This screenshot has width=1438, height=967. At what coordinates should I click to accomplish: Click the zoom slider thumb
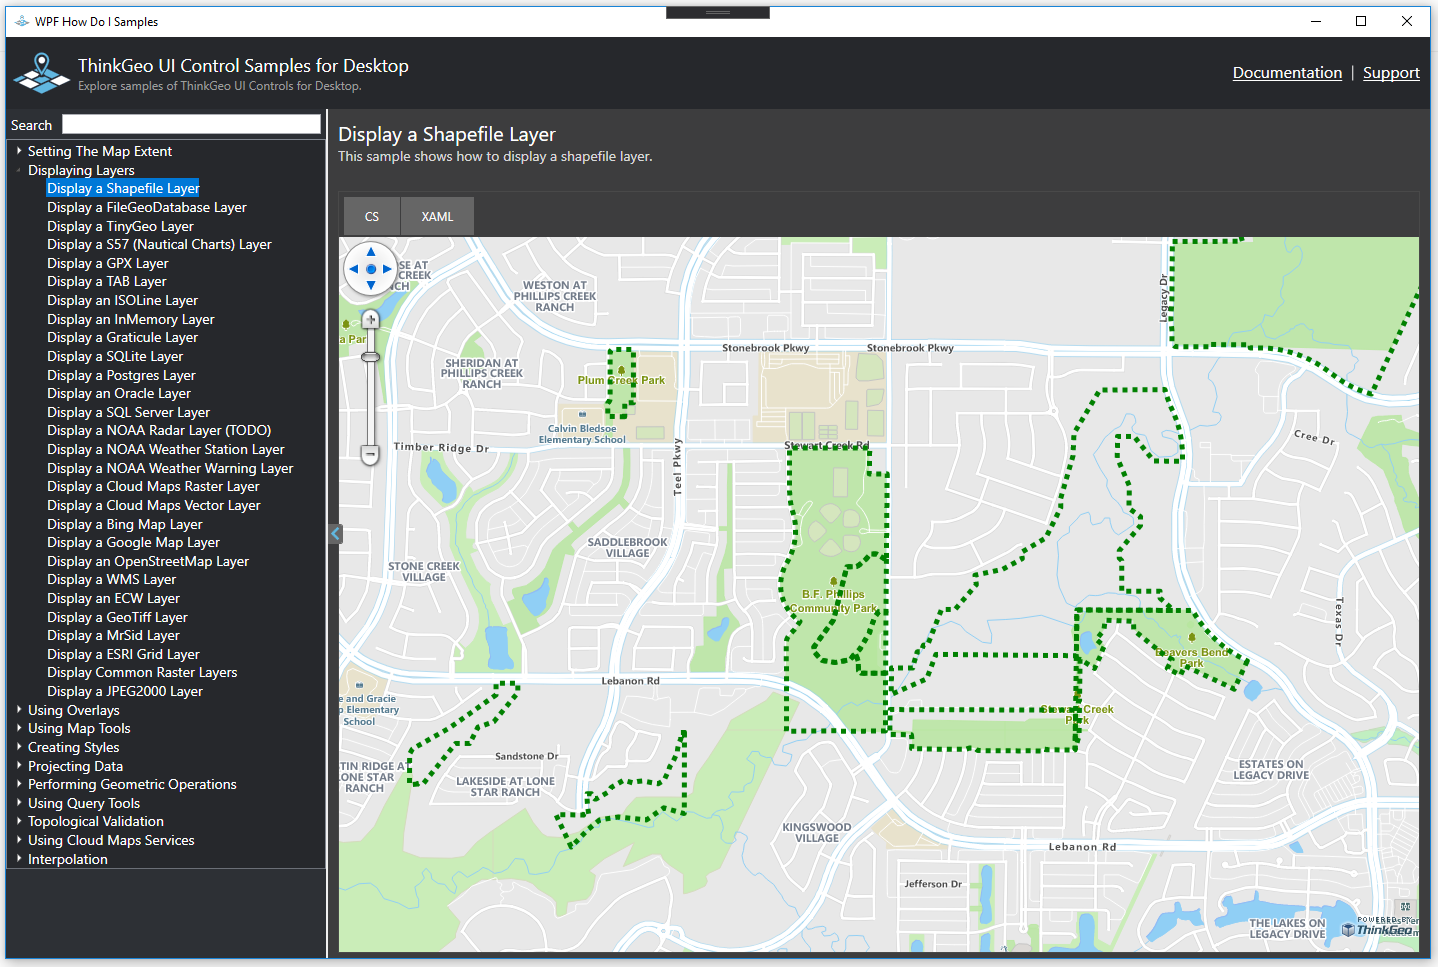pos(371,357)
